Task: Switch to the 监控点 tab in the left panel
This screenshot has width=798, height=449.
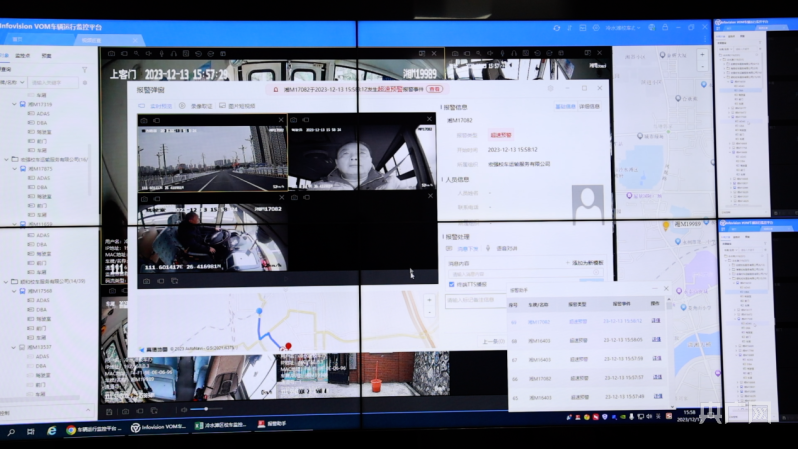Action: coord(23,55)
